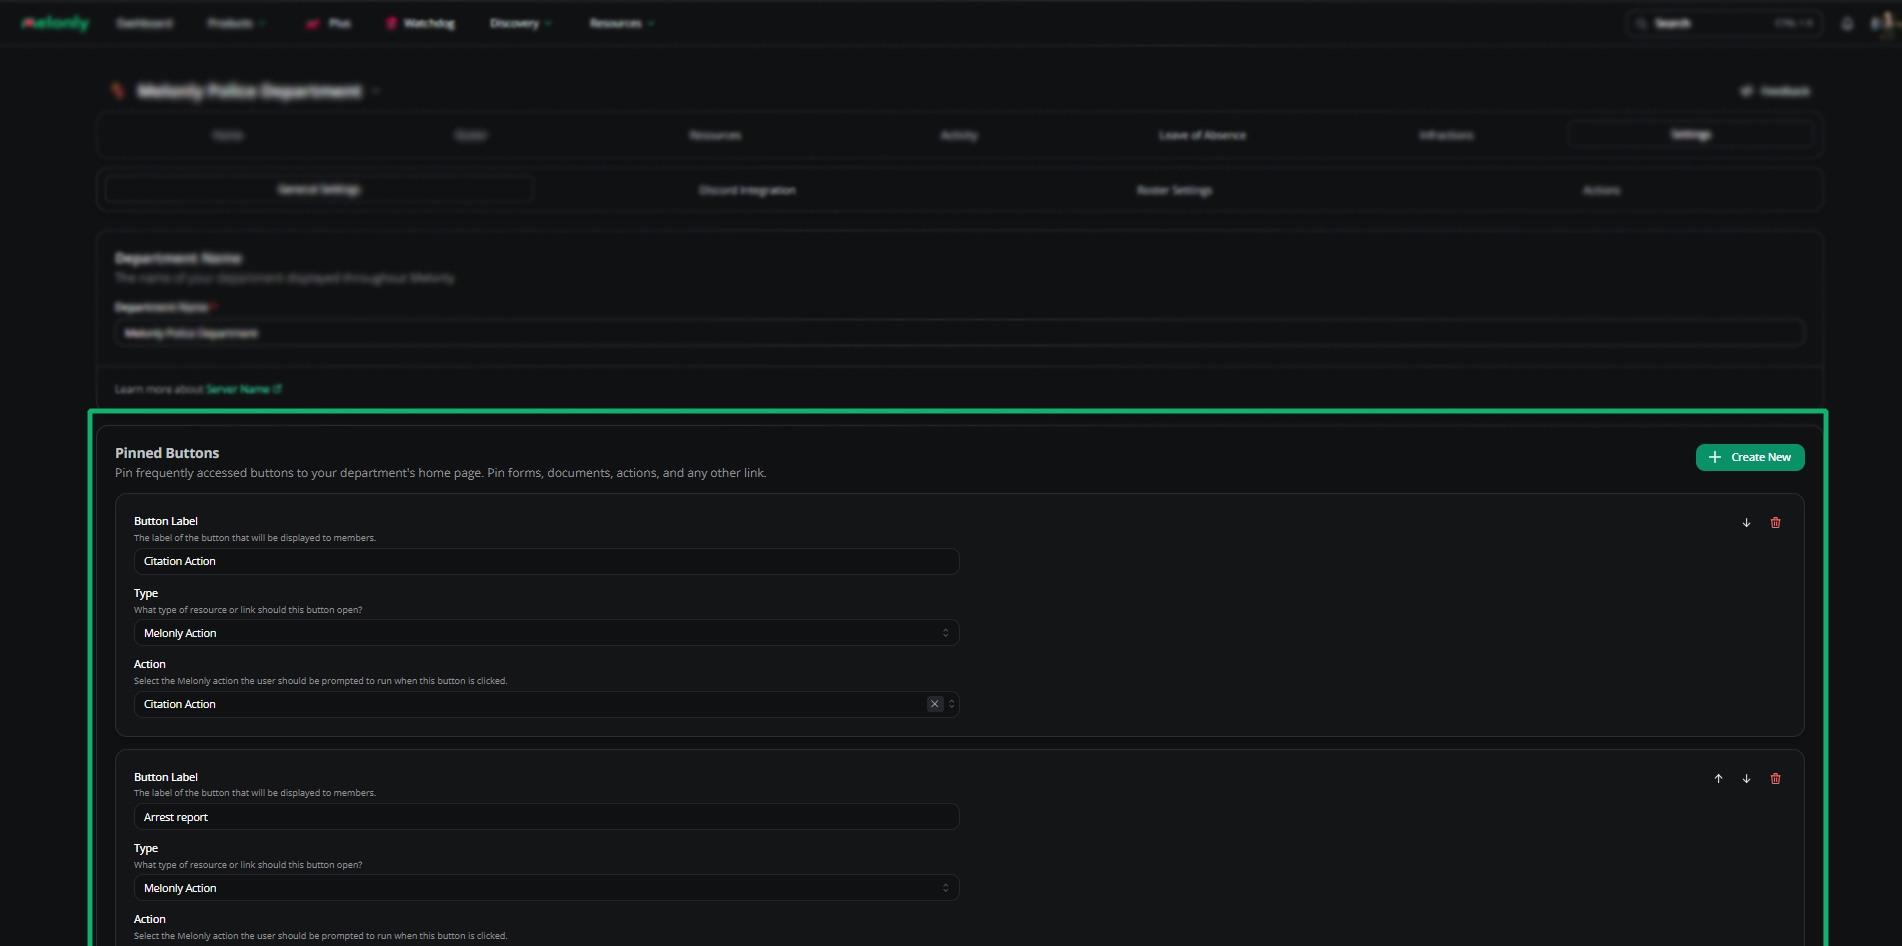Open the Discord Integration sub-tab
This screenshot has width=1902, height=946.
tap(747, 190)
